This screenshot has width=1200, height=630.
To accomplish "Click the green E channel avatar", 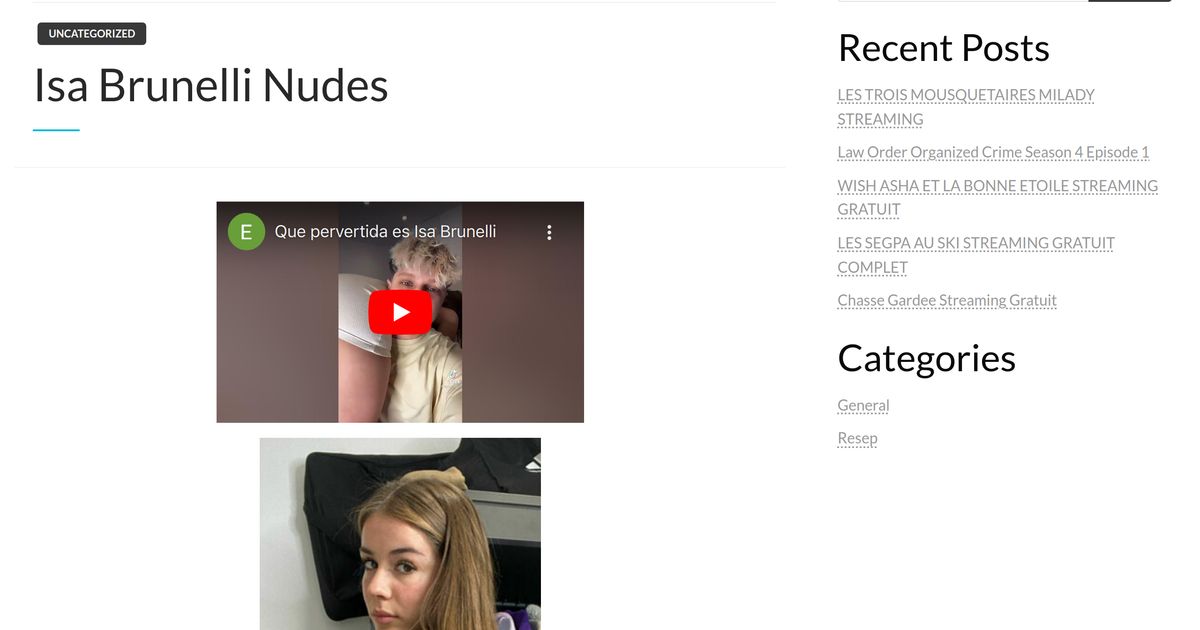I will click(x=246, y=232).
